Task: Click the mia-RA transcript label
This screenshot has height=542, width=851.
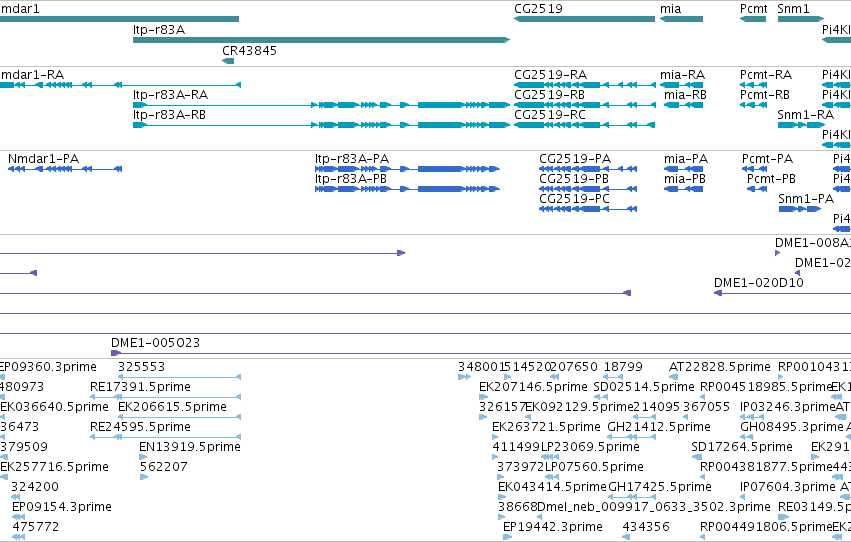Action: (682, 75)
